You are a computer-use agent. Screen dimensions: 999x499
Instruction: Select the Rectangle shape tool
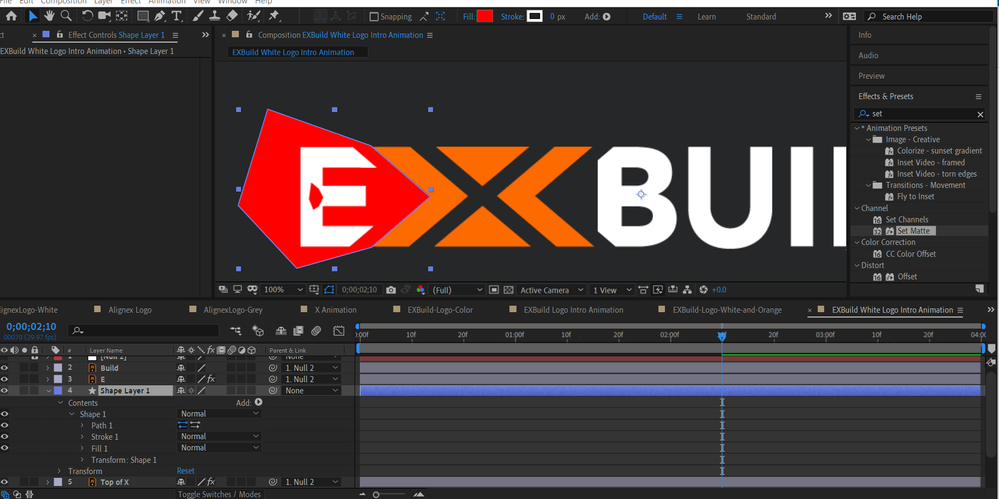click(143, 16)
